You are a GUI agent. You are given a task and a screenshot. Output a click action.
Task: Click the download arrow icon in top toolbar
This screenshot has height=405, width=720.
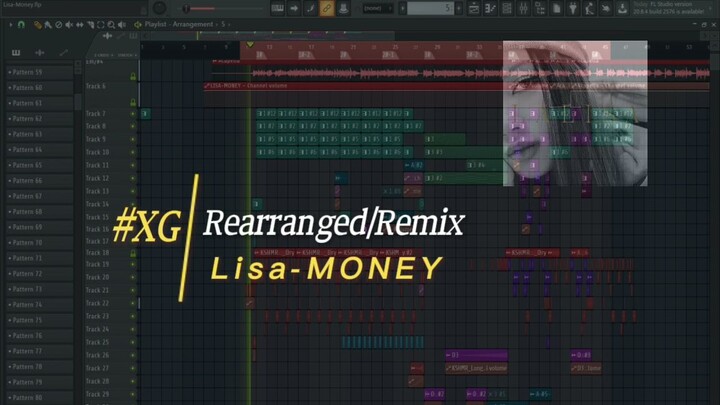pos(623,8)
